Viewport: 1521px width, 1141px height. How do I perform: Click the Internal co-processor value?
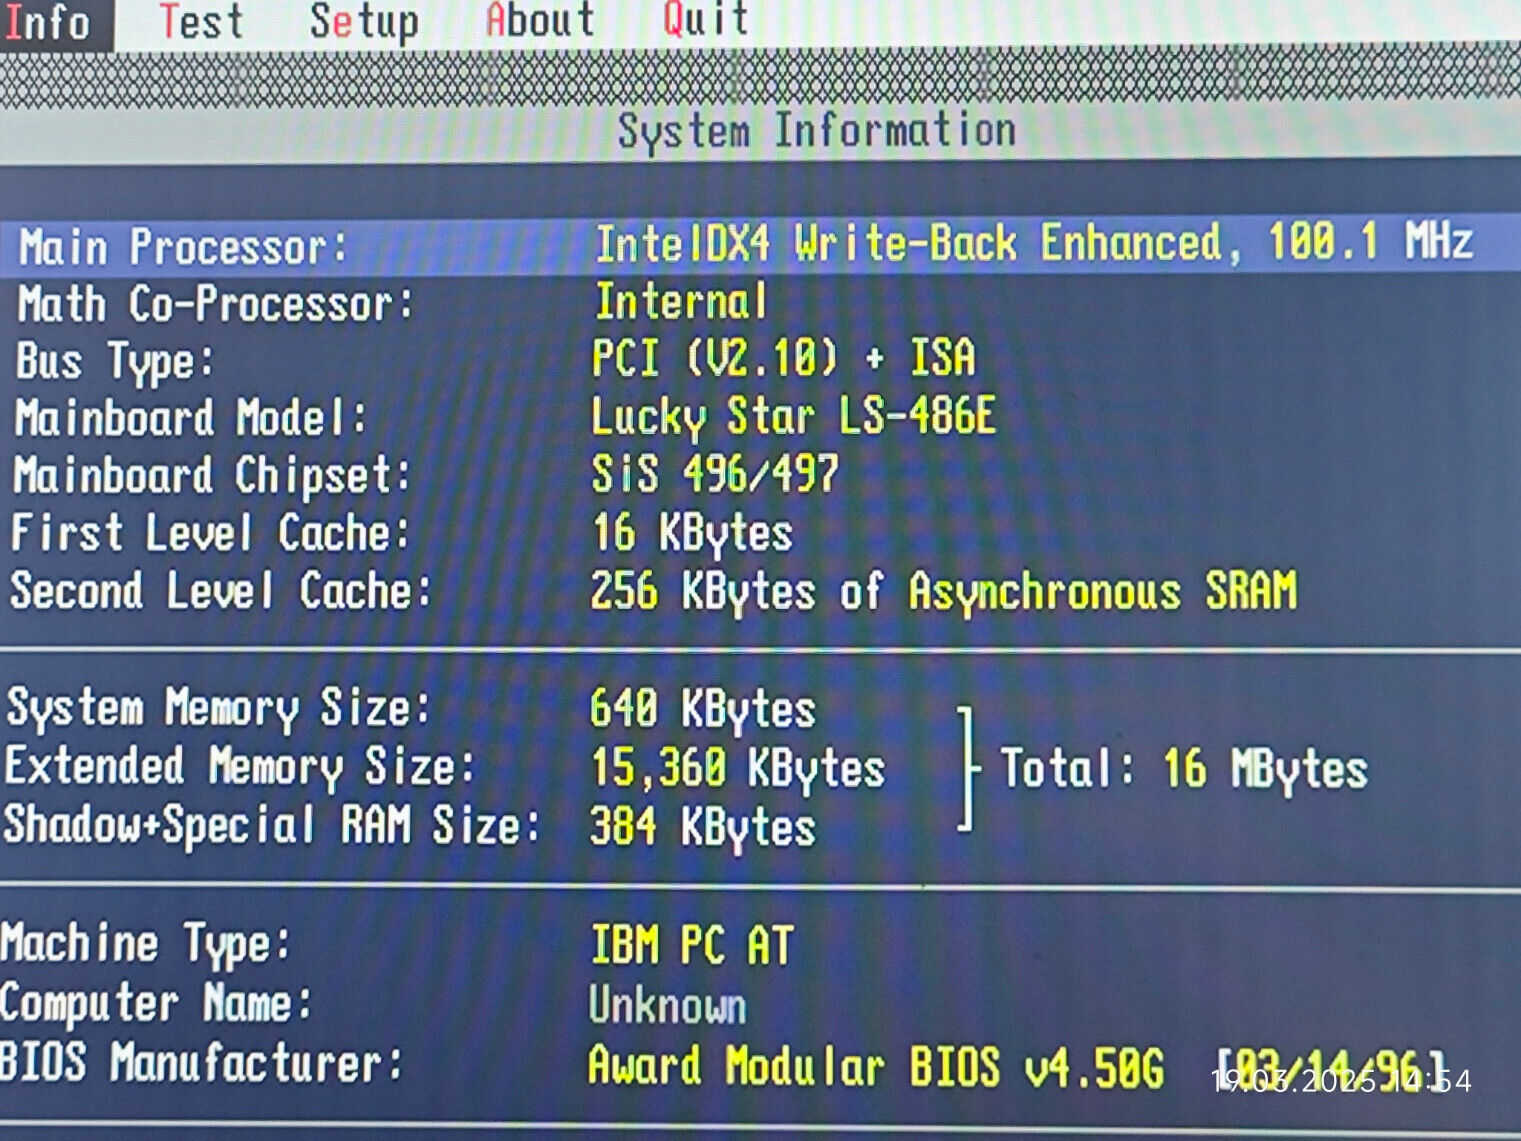coord(681,301)
